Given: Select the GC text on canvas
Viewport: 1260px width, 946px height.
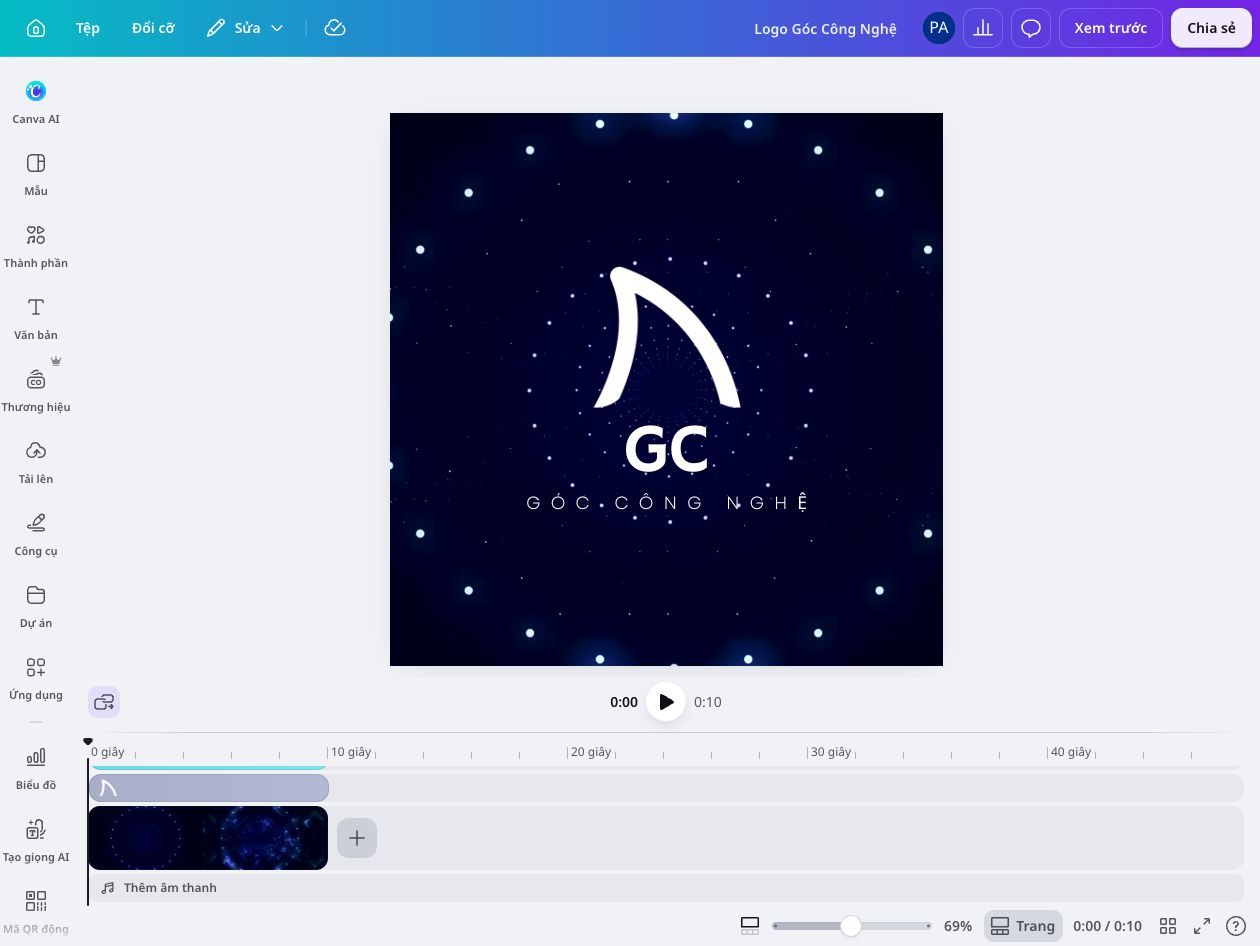Looking at the screenshot, I should pyautogui.click(x=667, y=450).
